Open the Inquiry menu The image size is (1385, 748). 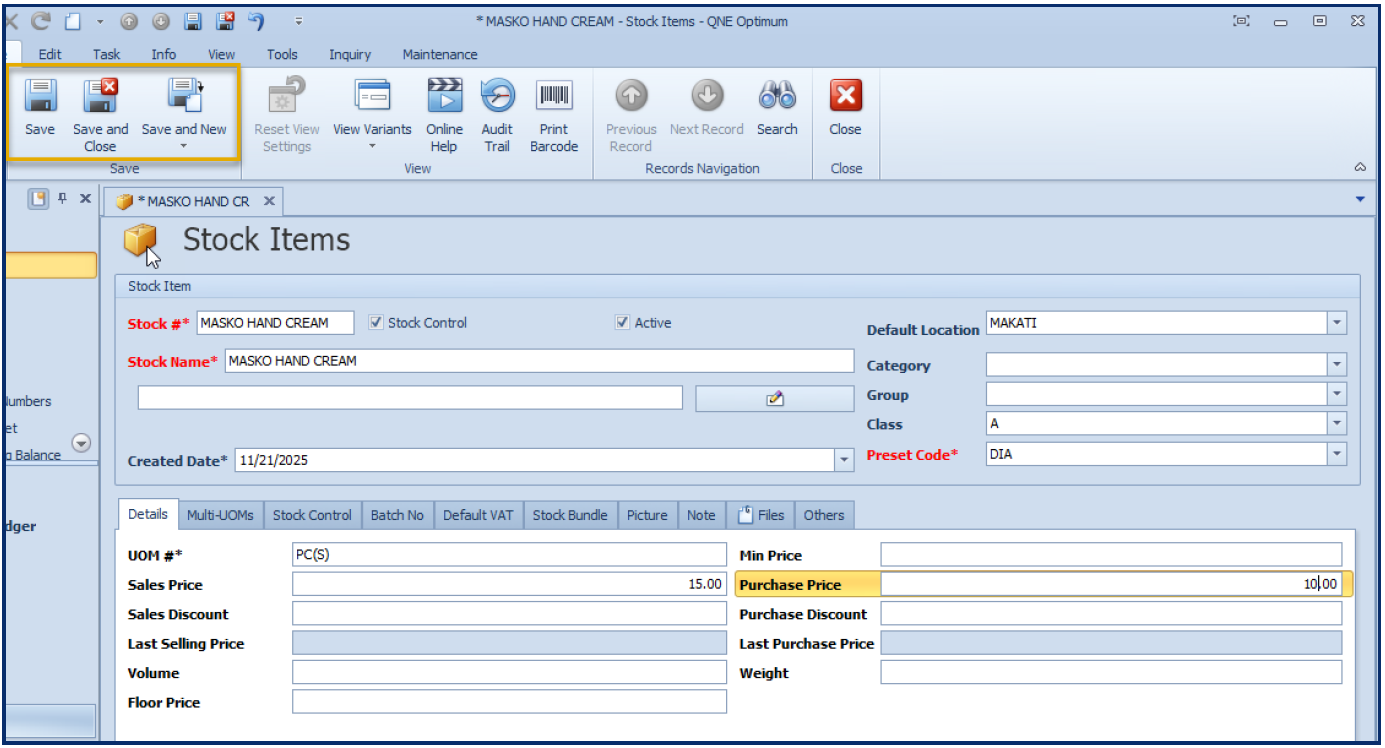(x=350, y=54)
